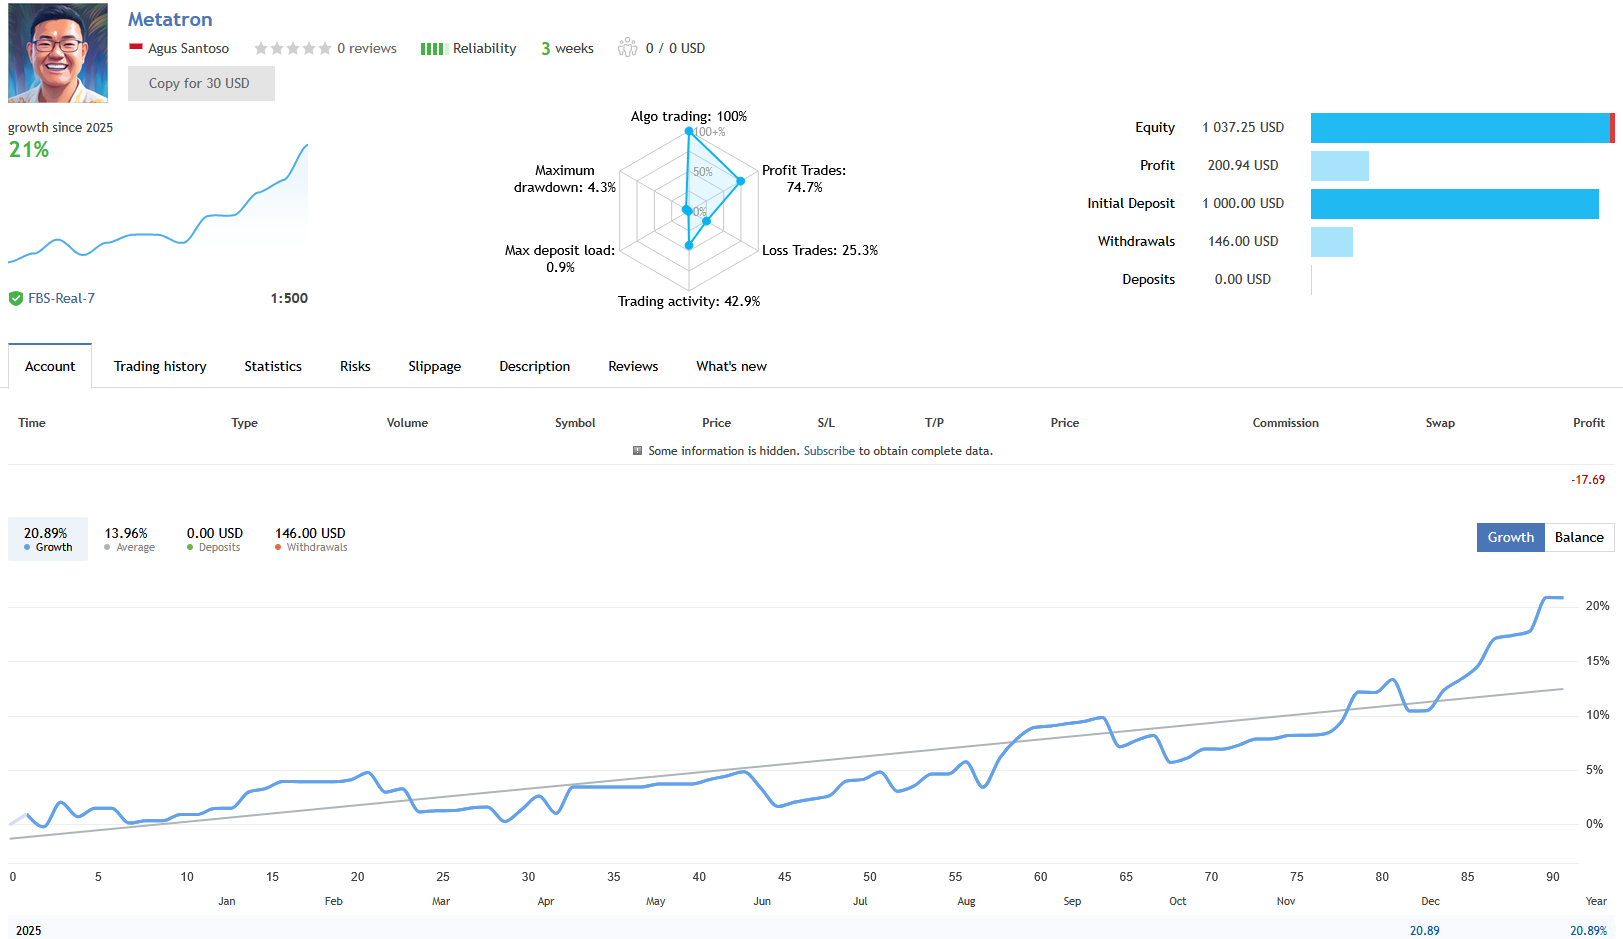This screenshot has width=1623, height=939.
Task: Click the green verified checkmark beside FBS-Real-7
Action: [16, 297]
